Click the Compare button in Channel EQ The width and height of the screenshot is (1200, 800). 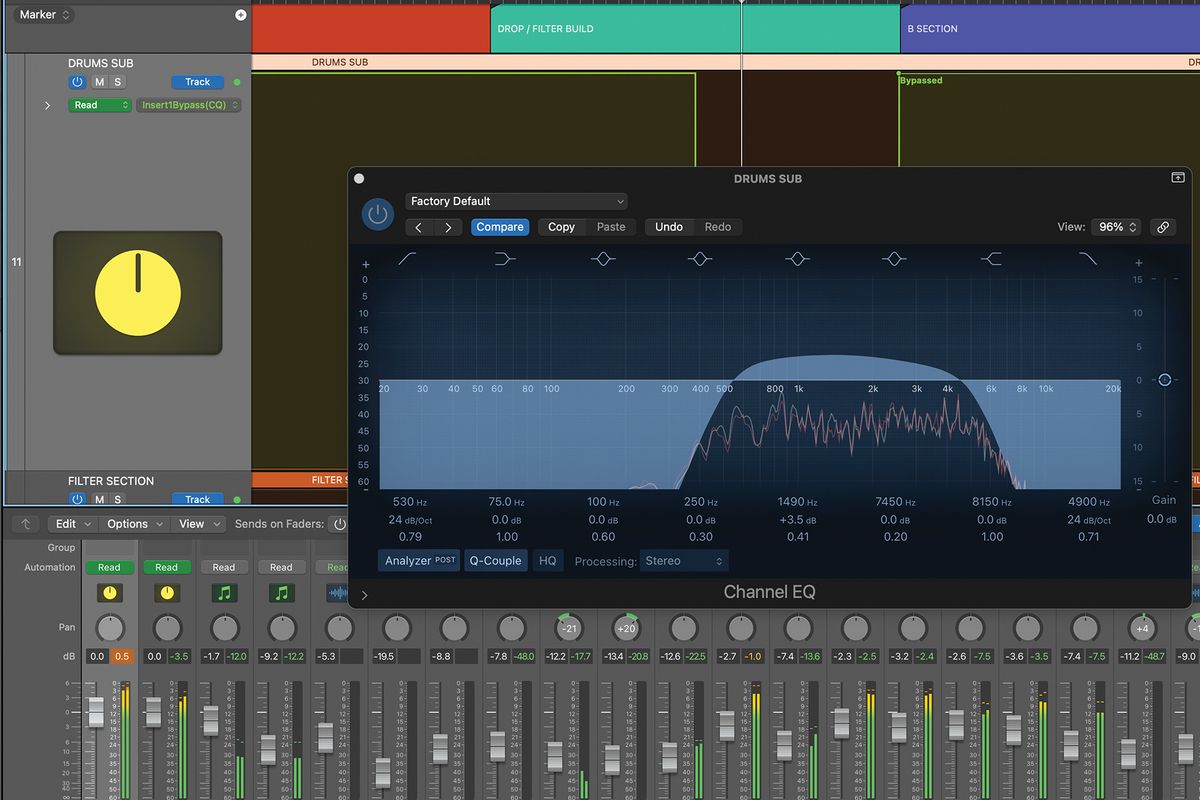[499, 227]
